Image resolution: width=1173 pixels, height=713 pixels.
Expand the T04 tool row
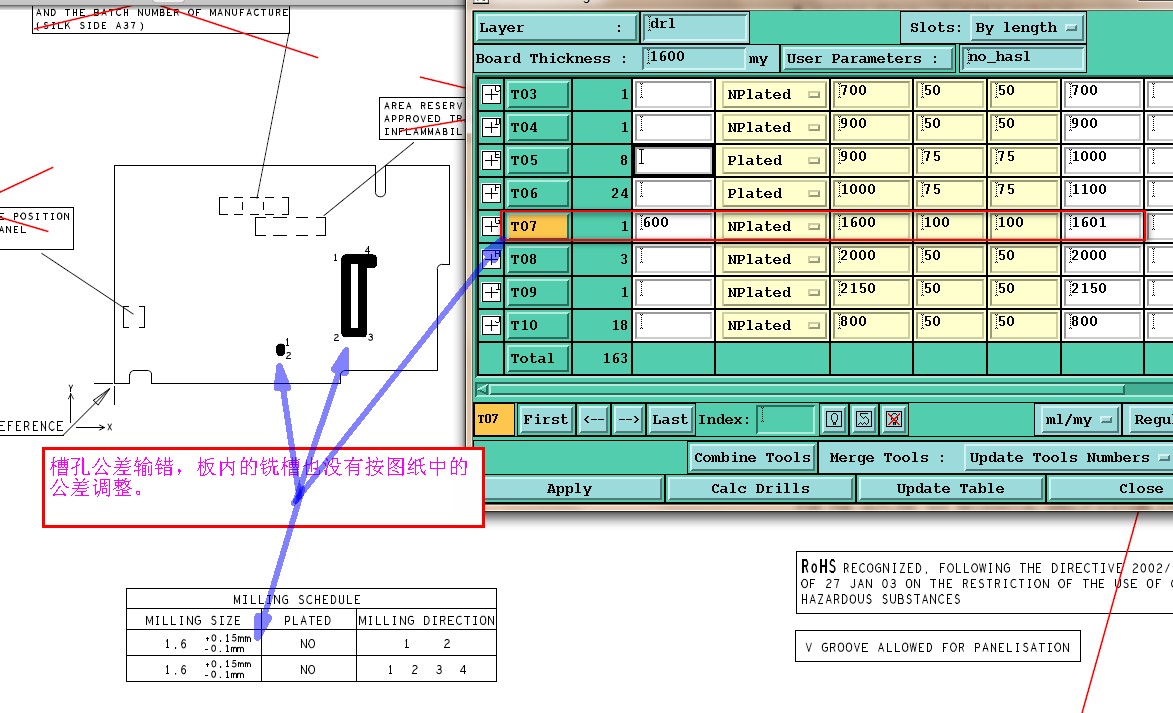pyautogui.click(x=491, y=127)
